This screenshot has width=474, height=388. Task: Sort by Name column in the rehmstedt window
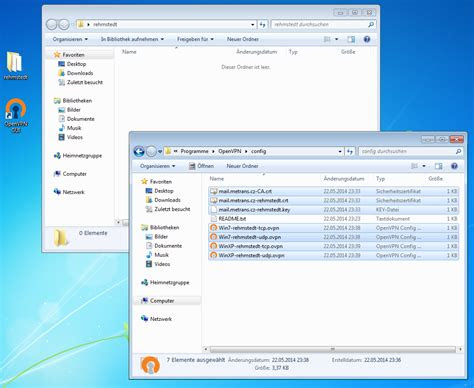[129, 52]
